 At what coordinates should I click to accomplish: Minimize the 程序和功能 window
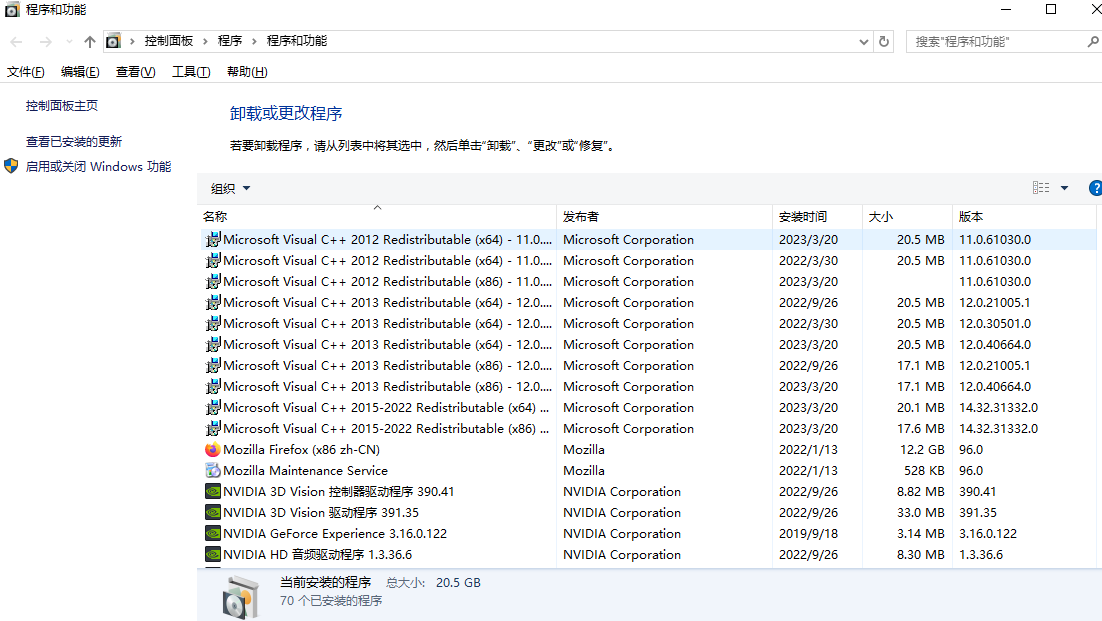[x=1006, y=10]
